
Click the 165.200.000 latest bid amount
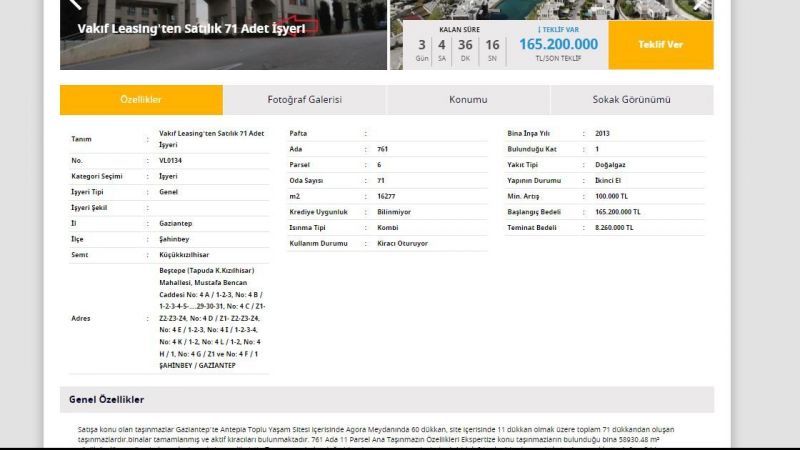(x=558, y=45)
